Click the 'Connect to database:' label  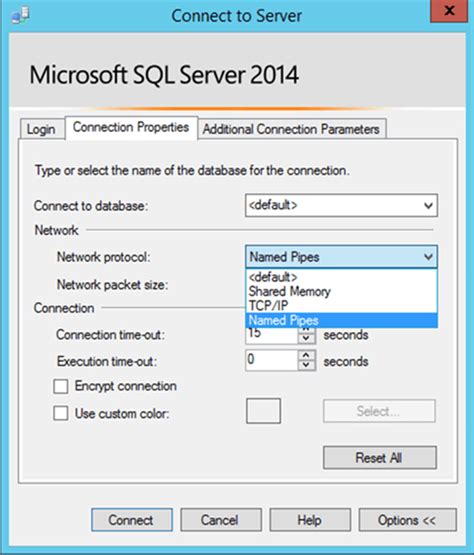[x=91, y=206]
